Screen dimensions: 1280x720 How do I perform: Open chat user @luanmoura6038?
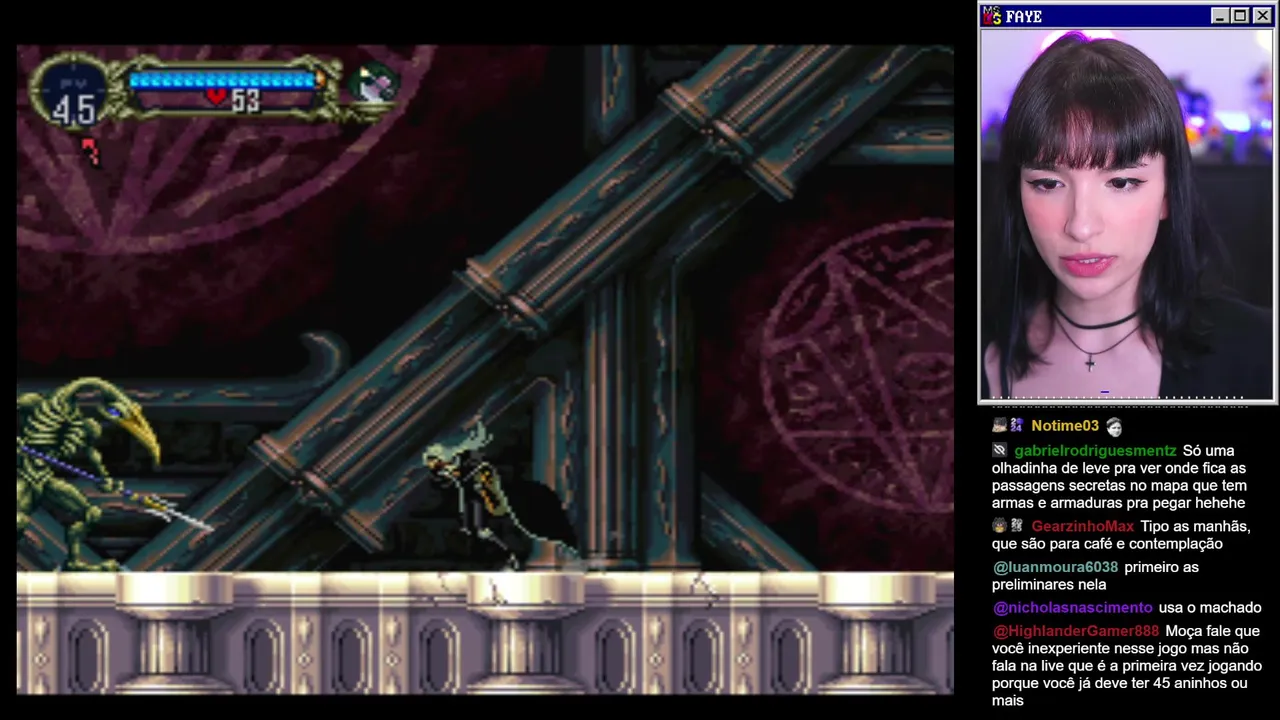1056,567
